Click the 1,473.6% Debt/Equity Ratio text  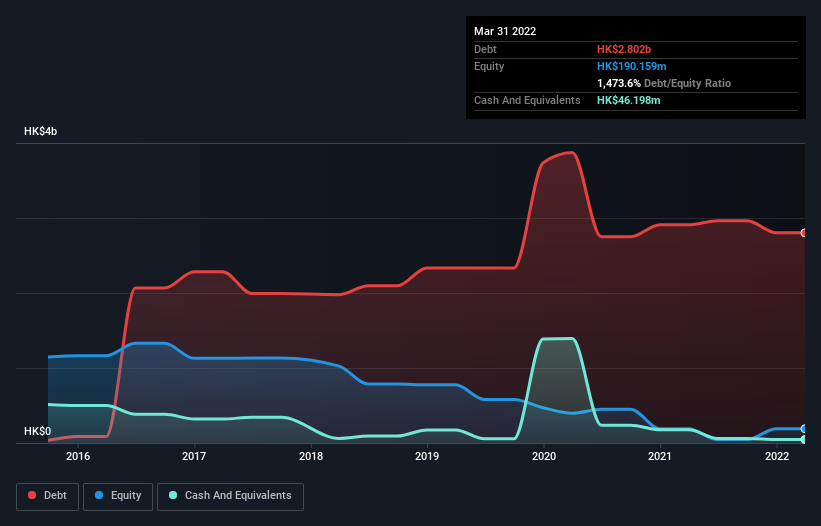point(664,83)
